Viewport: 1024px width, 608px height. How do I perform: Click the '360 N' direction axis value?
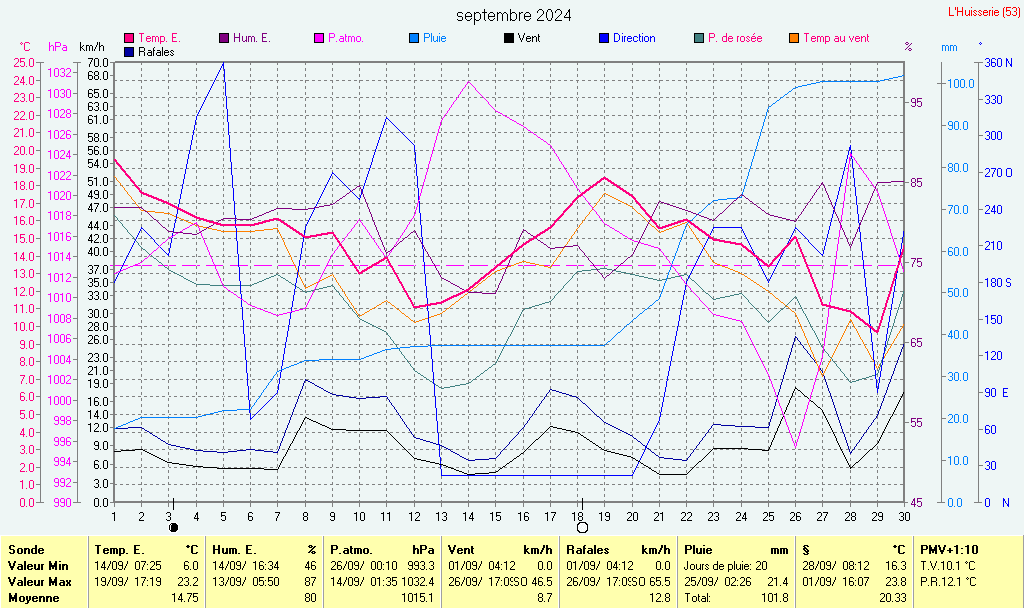pyautogui.click(x=999, y=63)
